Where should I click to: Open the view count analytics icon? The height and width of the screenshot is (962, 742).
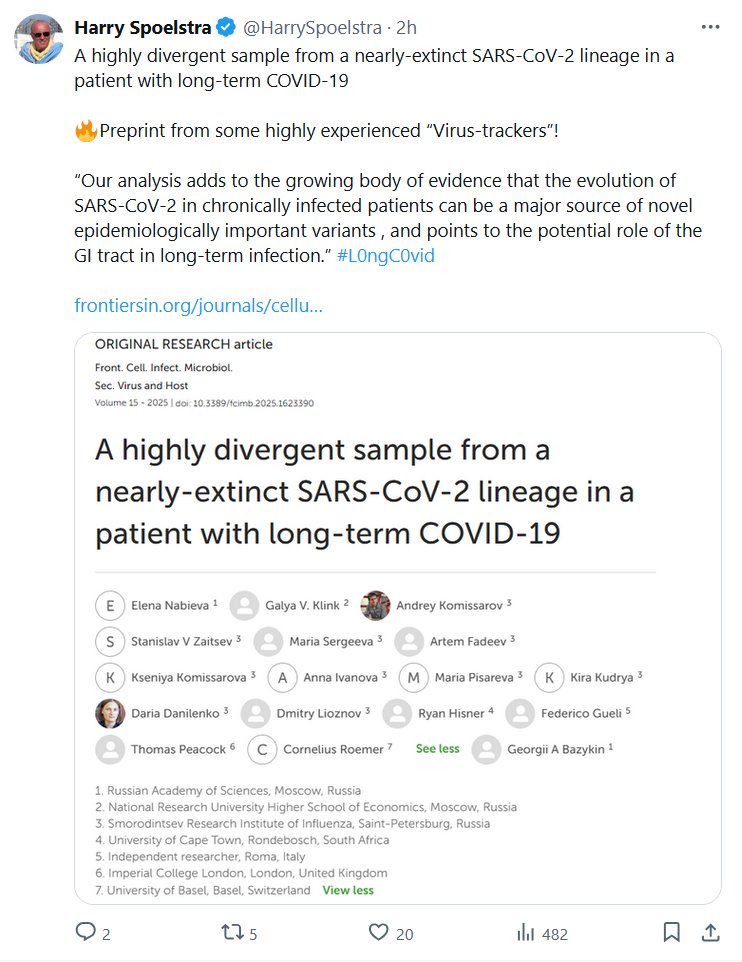click(525, 933)
